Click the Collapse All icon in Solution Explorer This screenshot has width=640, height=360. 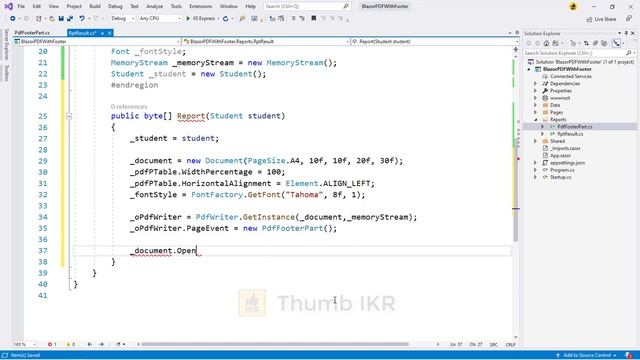coord(595,43)
